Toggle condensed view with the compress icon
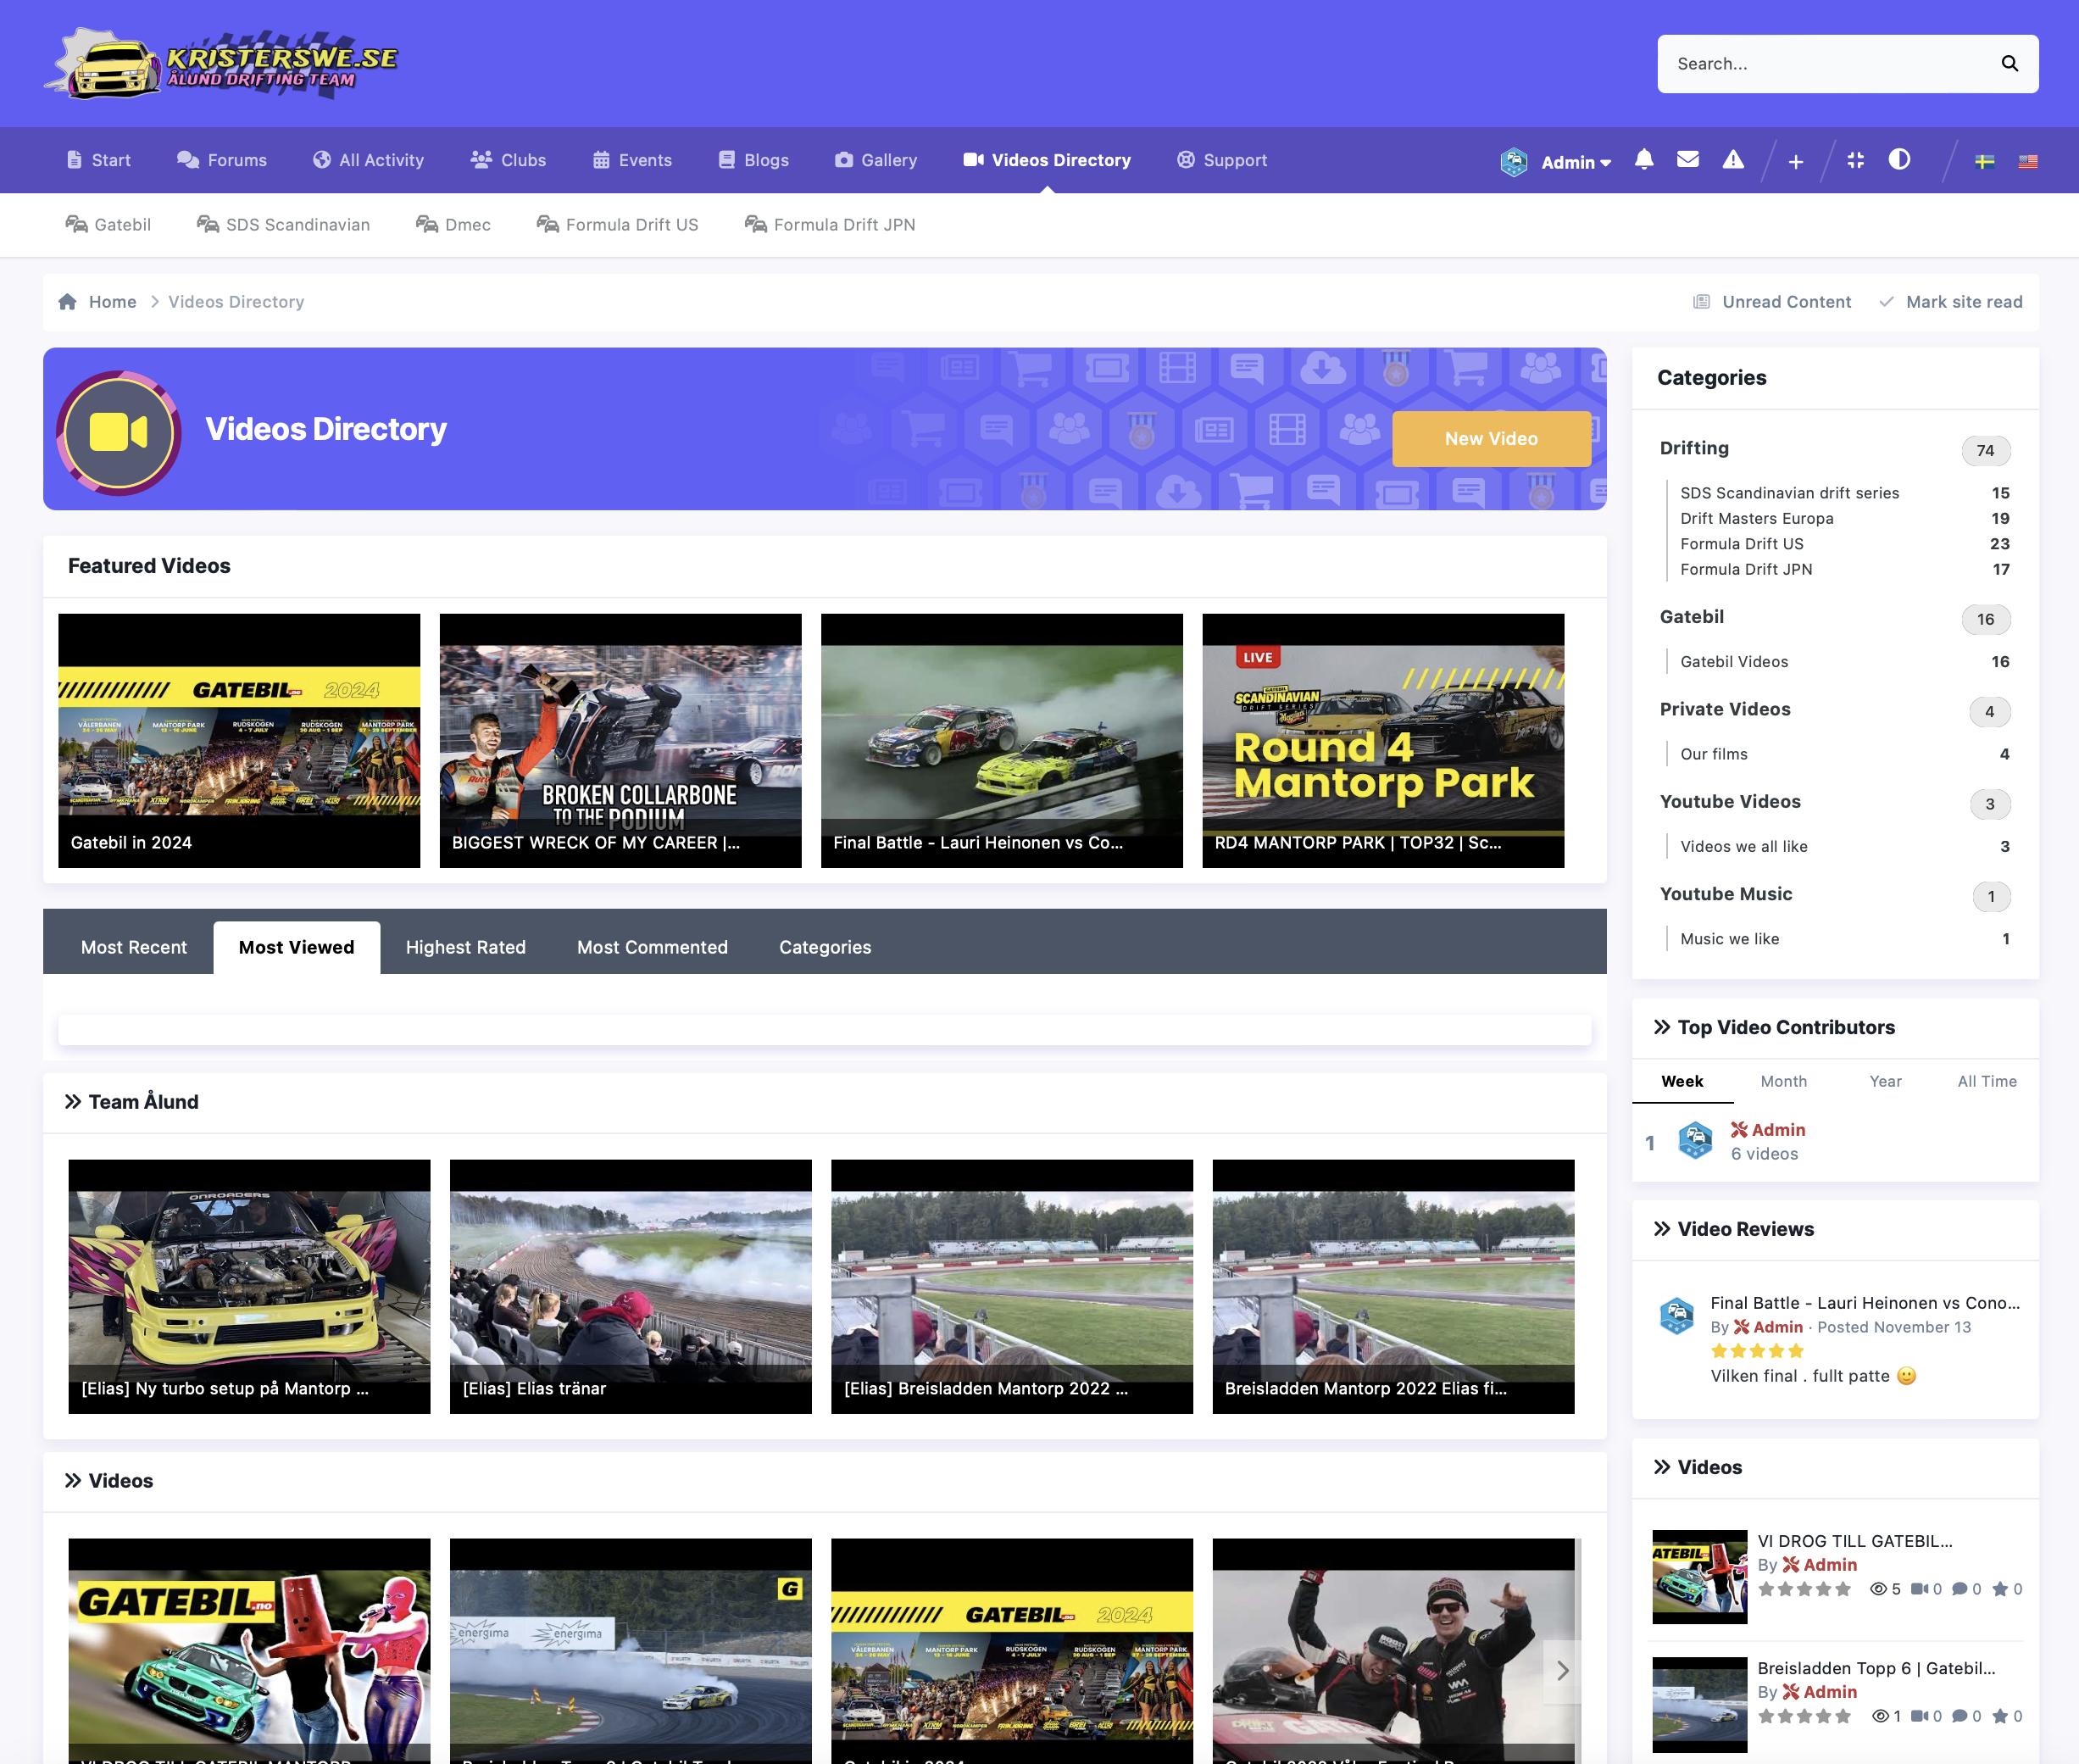Image resolution: width=2079 pixels, height=1764 pixels. coord(1856,160)
